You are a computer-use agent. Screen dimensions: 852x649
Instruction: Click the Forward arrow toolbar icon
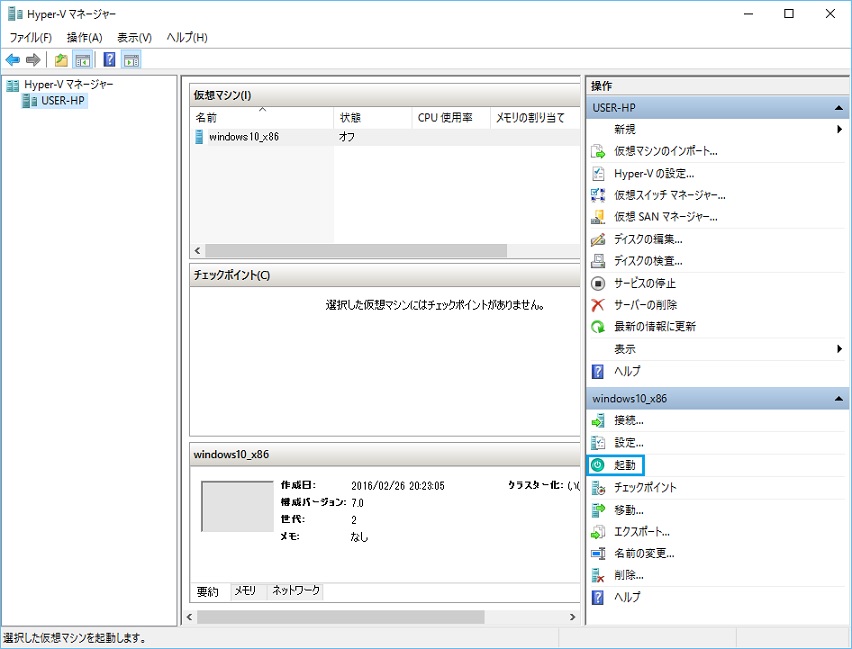pyautogui.click(x=33, y=60)
